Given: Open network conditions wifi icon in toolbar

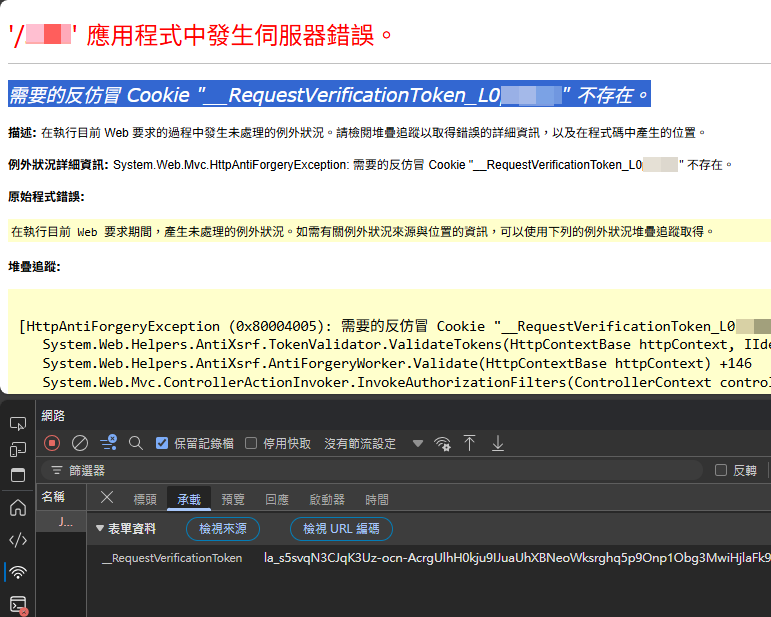Looking at the screenshot, I should pos(441,443).
